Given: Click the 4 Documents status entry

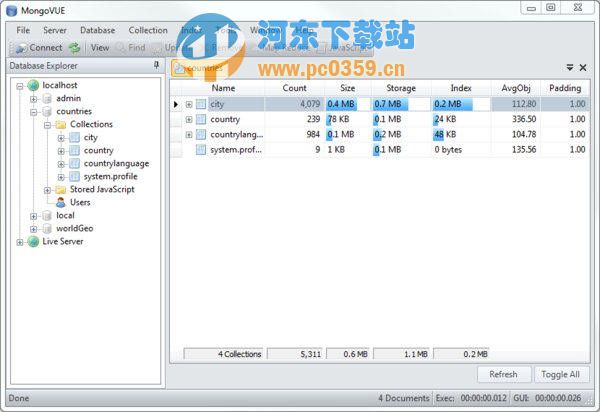Looking at the screenshot, I should (x=404, y=398).
